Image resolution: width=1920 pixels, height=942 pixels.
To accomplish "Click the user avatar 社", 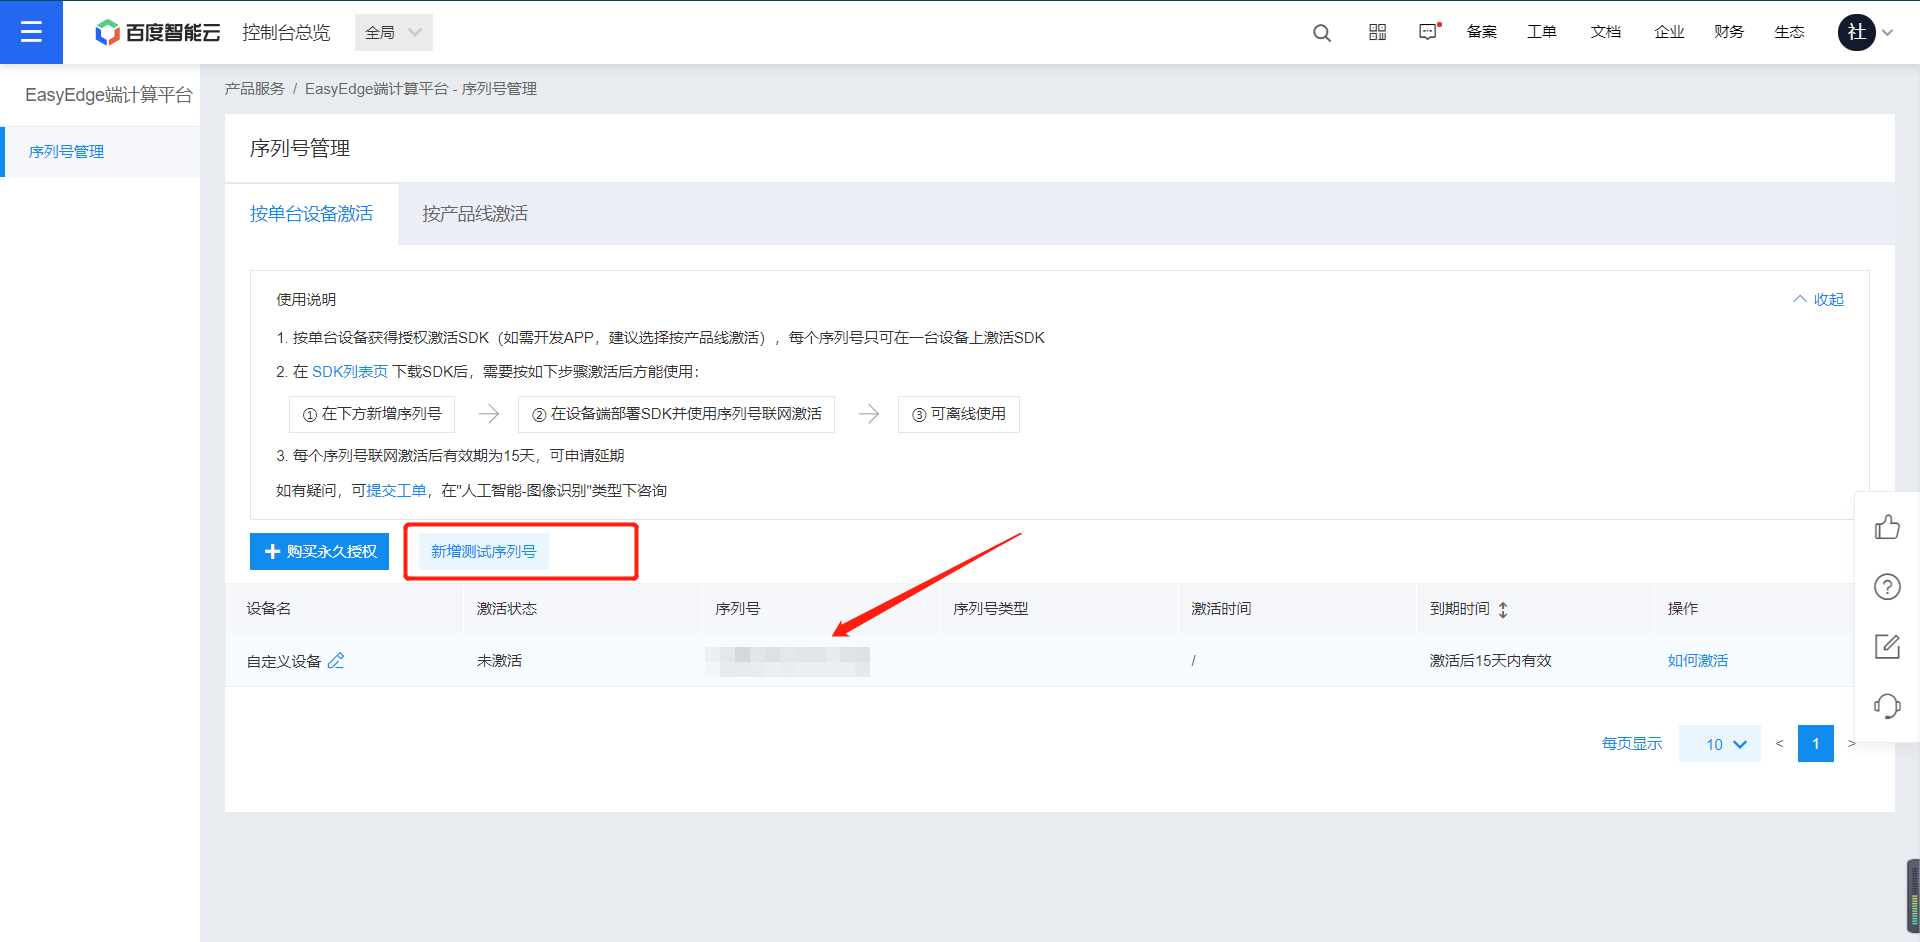I will (x=1856, y=32).
